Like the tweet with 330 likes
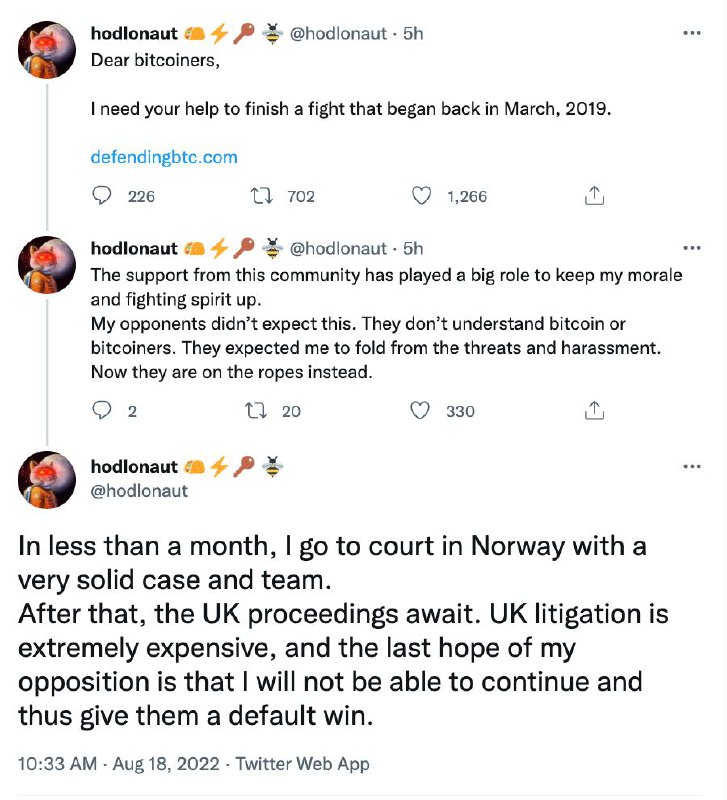727x800 pixels. (x=421, y=410)
